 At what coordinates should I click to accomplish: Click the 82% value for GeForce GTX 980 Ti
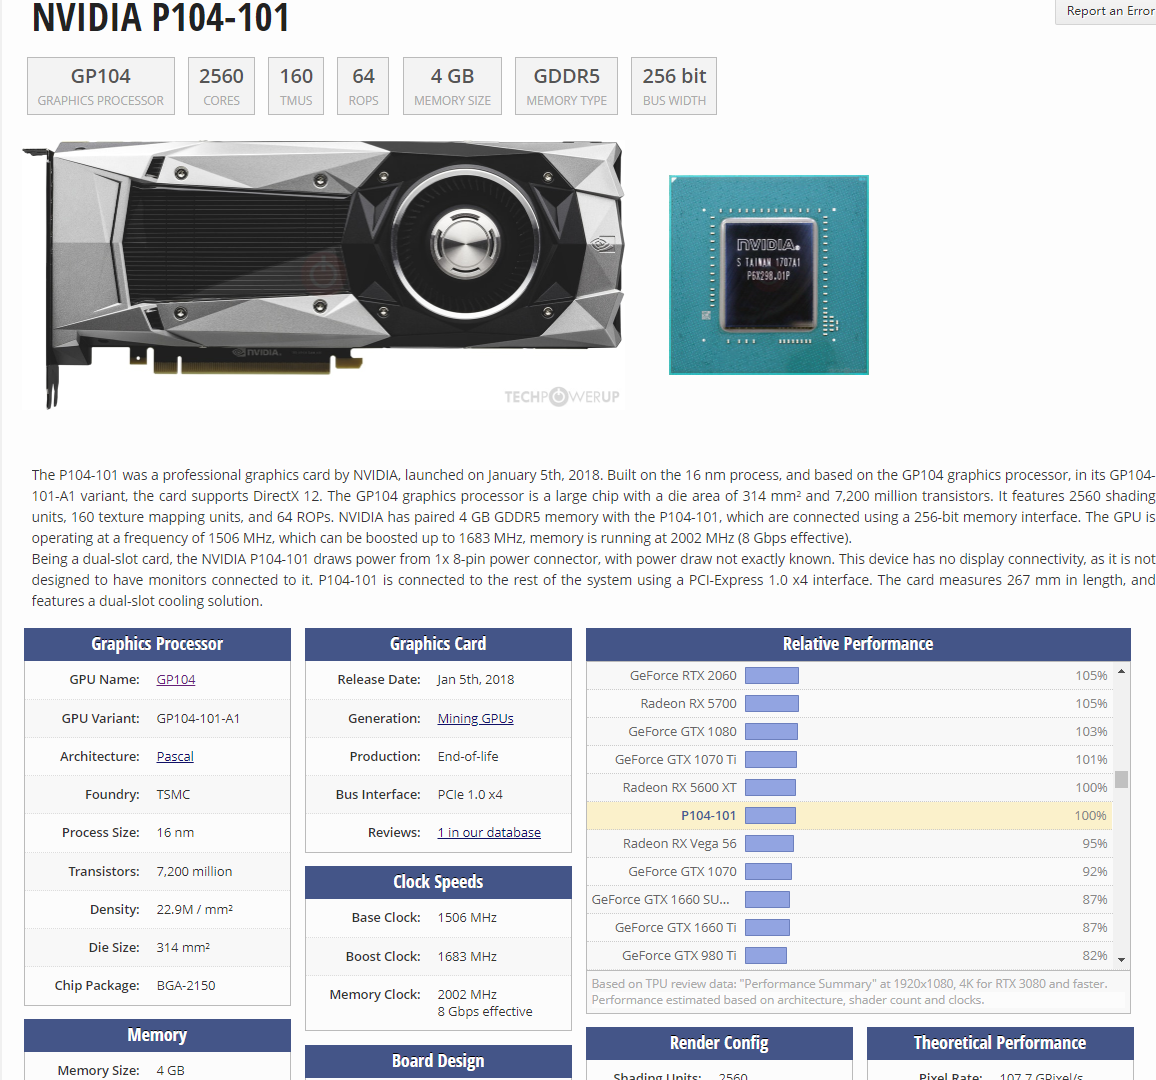[x=1095, y=955]
